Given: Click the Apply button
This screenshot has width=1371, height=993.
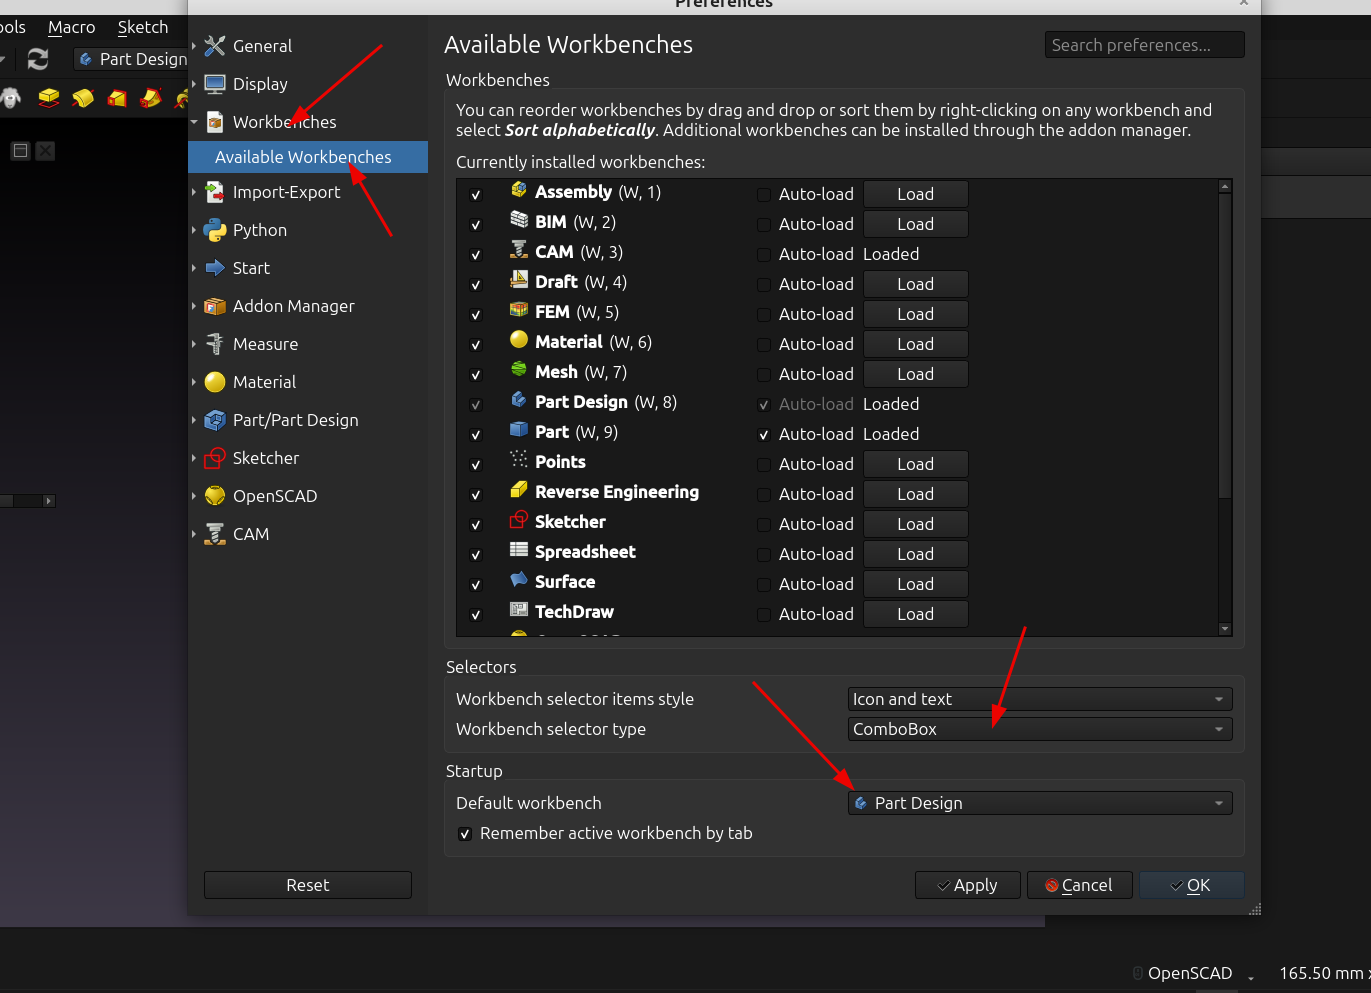Looking at the screenshot, I should (968, 885).
